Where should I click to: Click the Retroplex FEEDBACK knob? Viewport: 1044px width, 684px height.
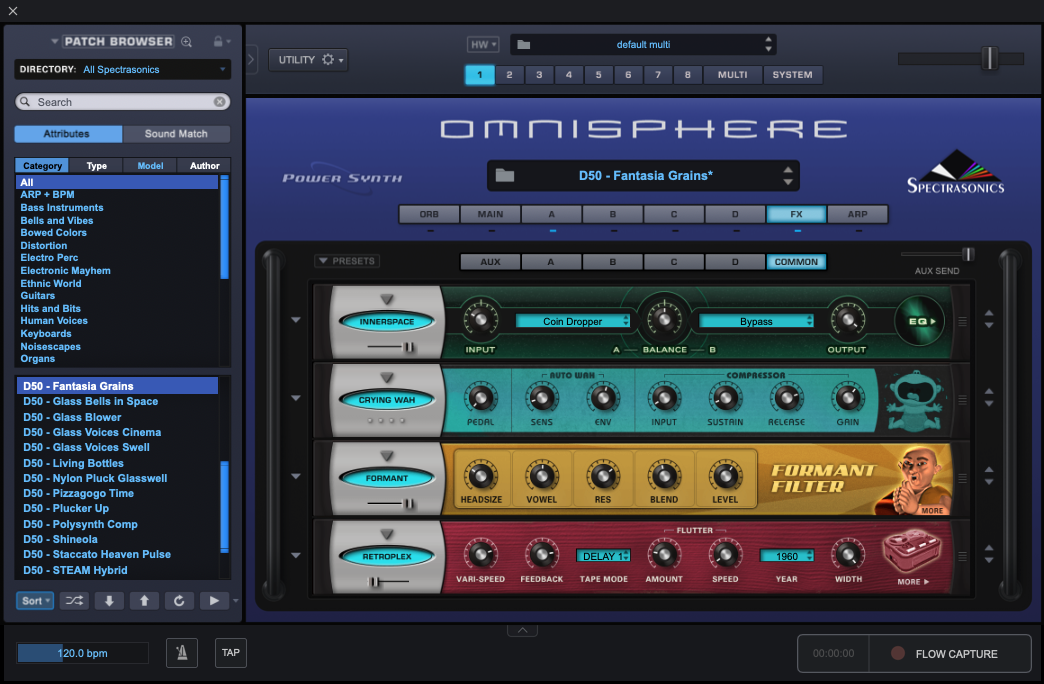(x=541, y=554)
